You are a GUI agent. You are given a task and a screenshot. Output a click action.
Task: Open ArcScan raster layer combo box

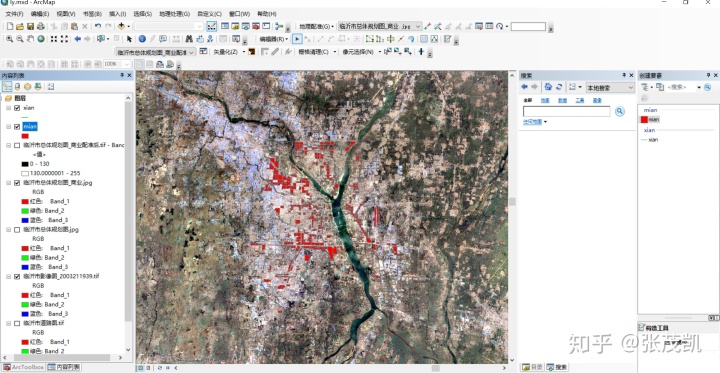point(156,52)
